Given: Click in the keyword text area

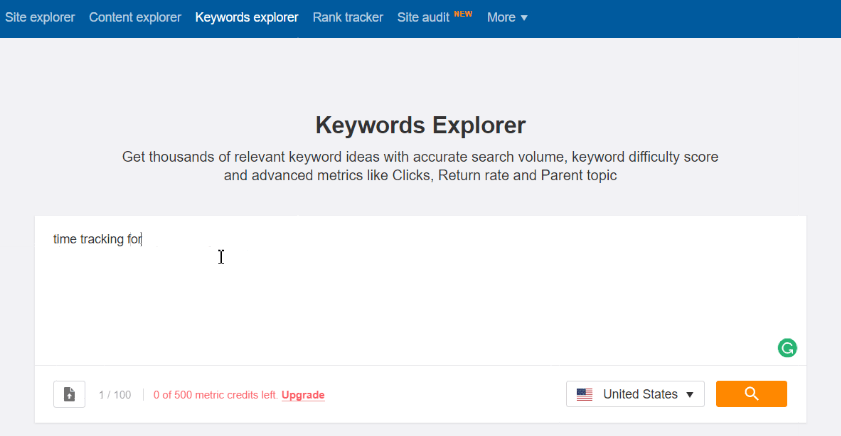Looking at the screenshot, I should pyautogui.click(x=420, y=291).
